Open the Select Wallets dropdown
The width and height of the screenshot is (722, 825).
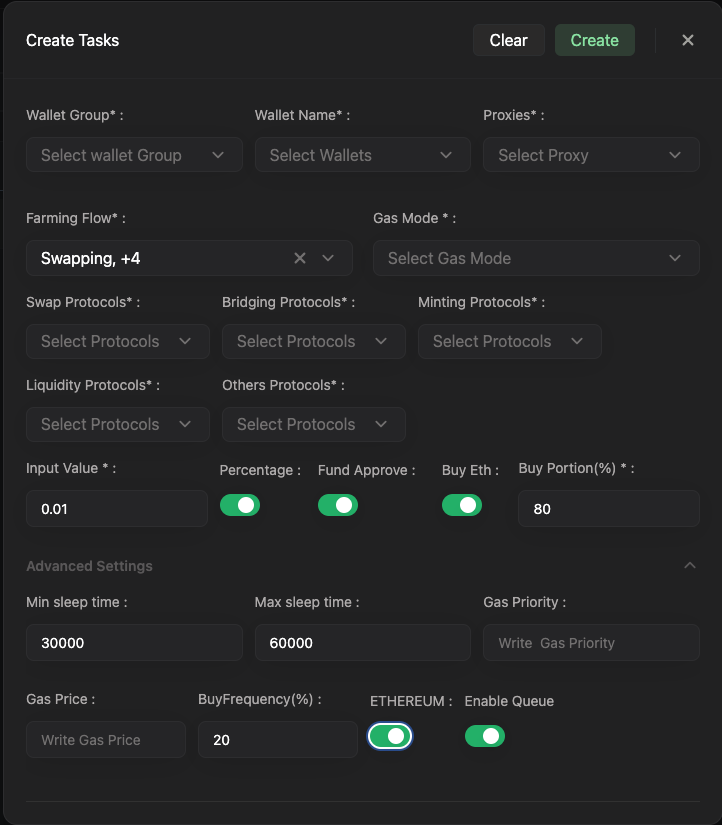point(362,155)
